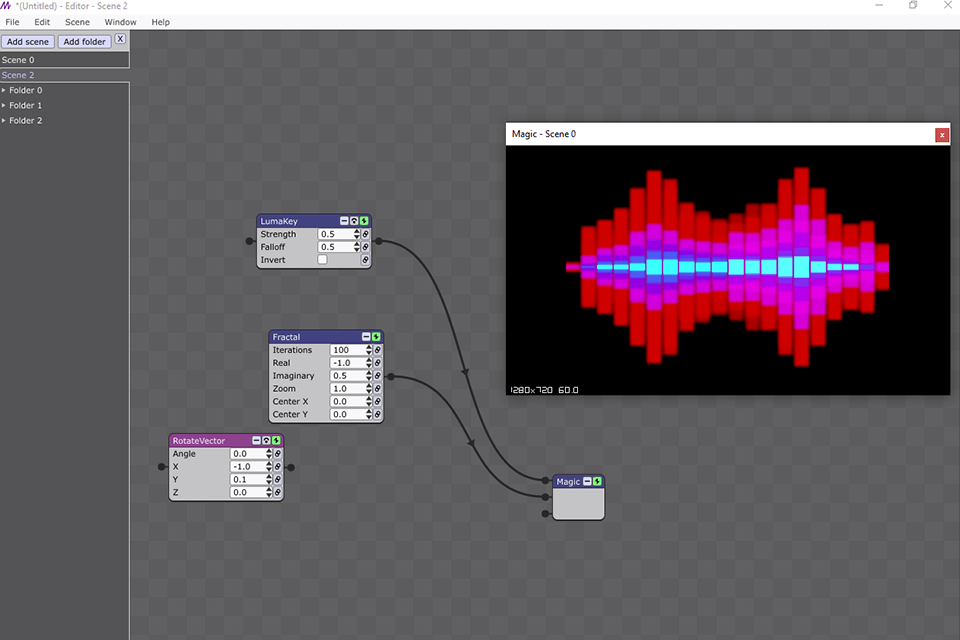The width and height of the screenshot is (960, 640).
Task: Increase the Fractal Zoom value with its up stepper
Action: point(369,385)
